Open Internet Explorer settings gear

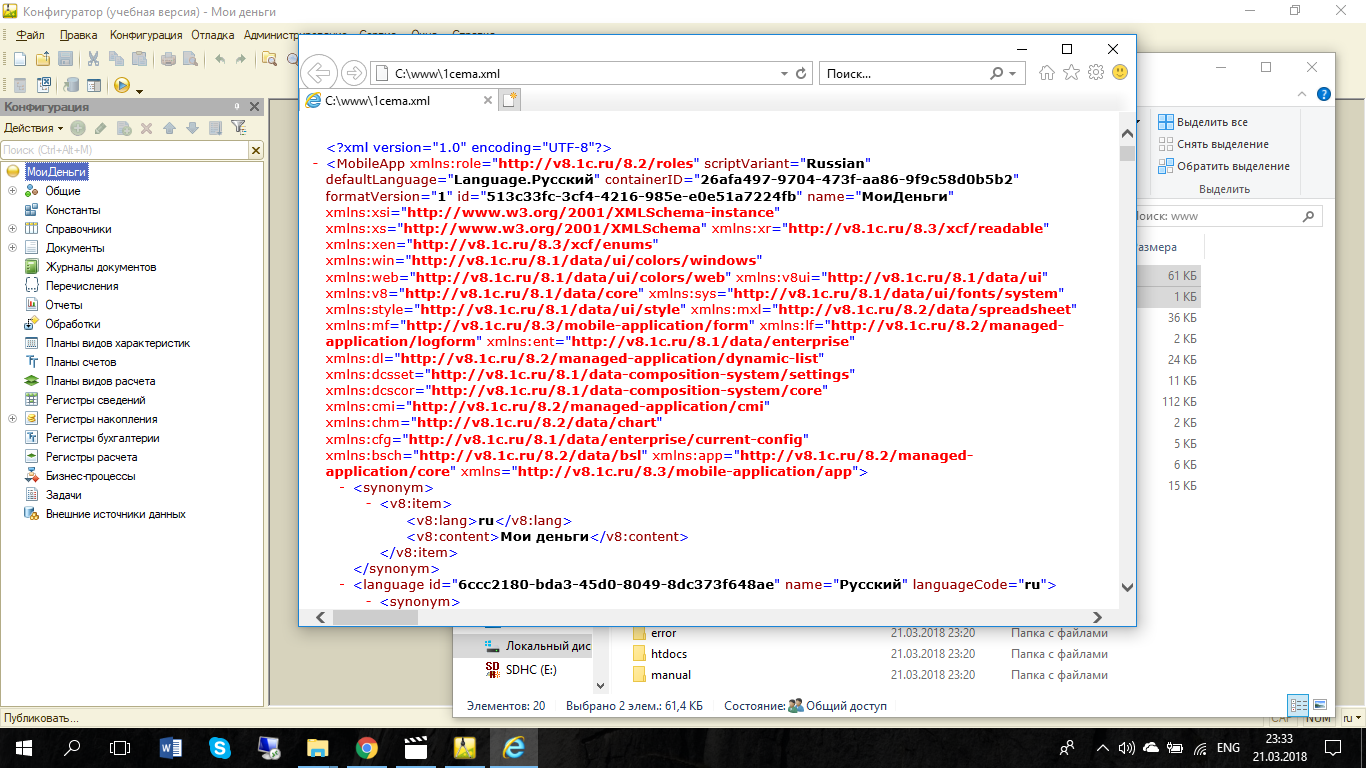(1096, 73)
